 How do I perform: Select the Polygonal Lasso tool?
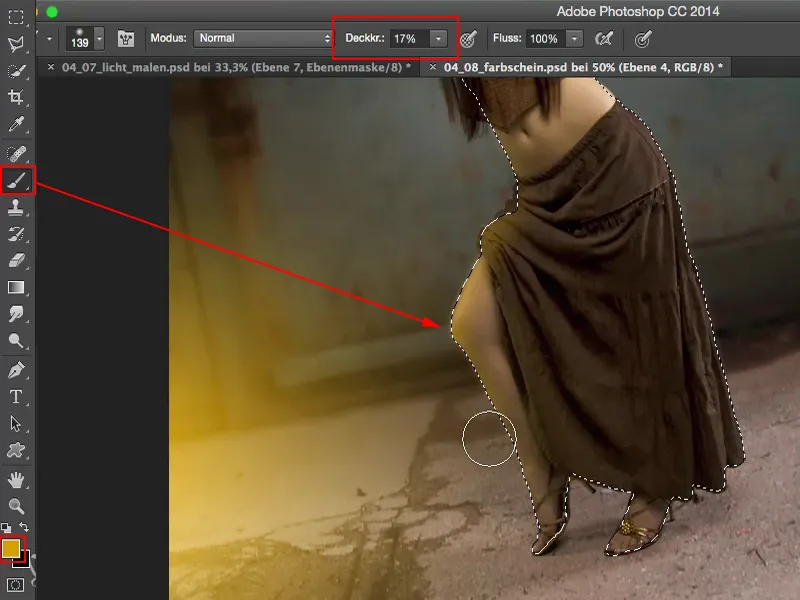[16, 43]
